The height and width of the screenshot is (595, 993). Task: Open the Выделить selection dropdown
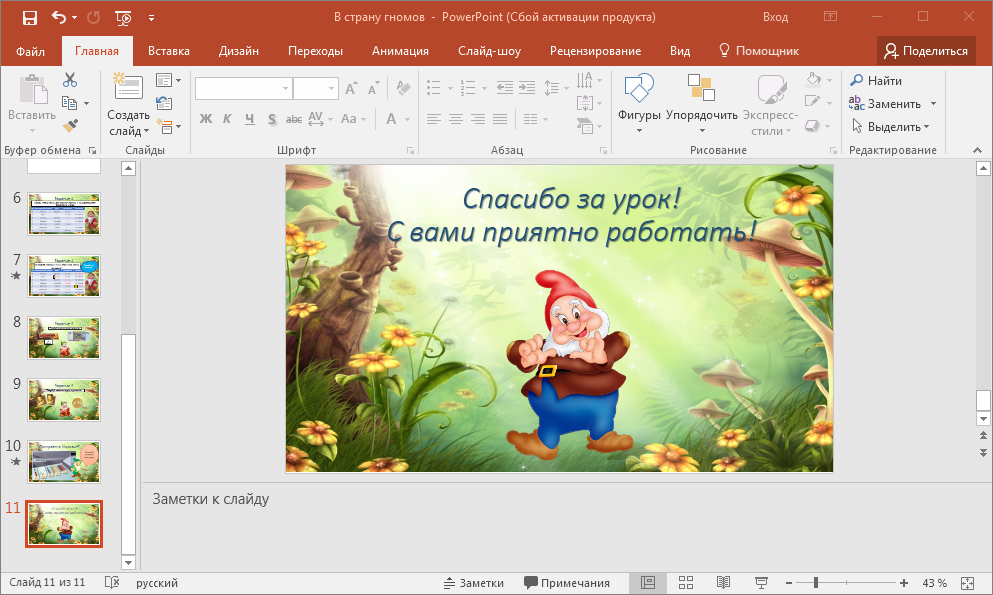[x=892, y=127]
